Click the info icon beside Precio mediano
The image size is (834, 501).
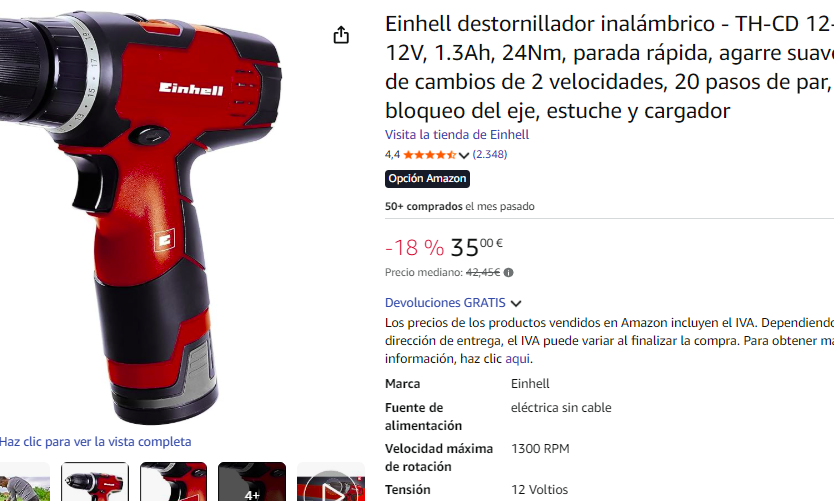(x=508, y=273)
